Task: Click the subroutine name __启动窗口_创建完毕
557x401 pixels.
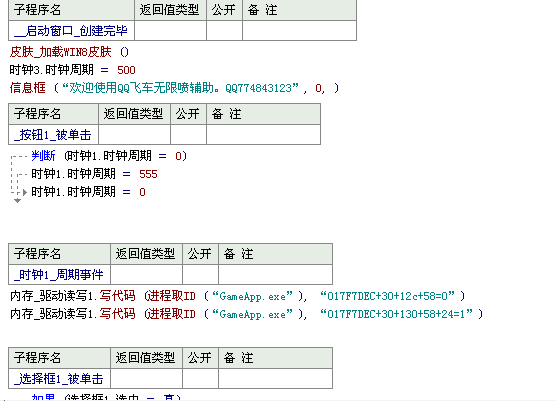Action: click(x=71, y=31)
